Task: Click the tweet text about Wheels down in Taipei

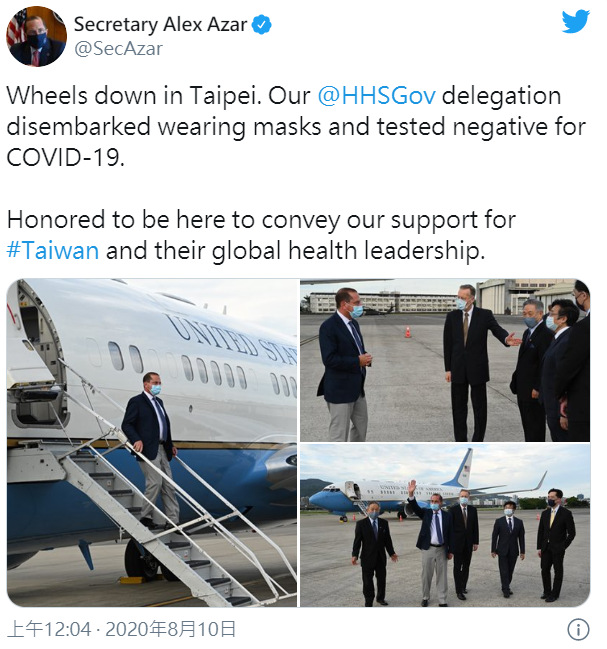Action: point(296,127)
